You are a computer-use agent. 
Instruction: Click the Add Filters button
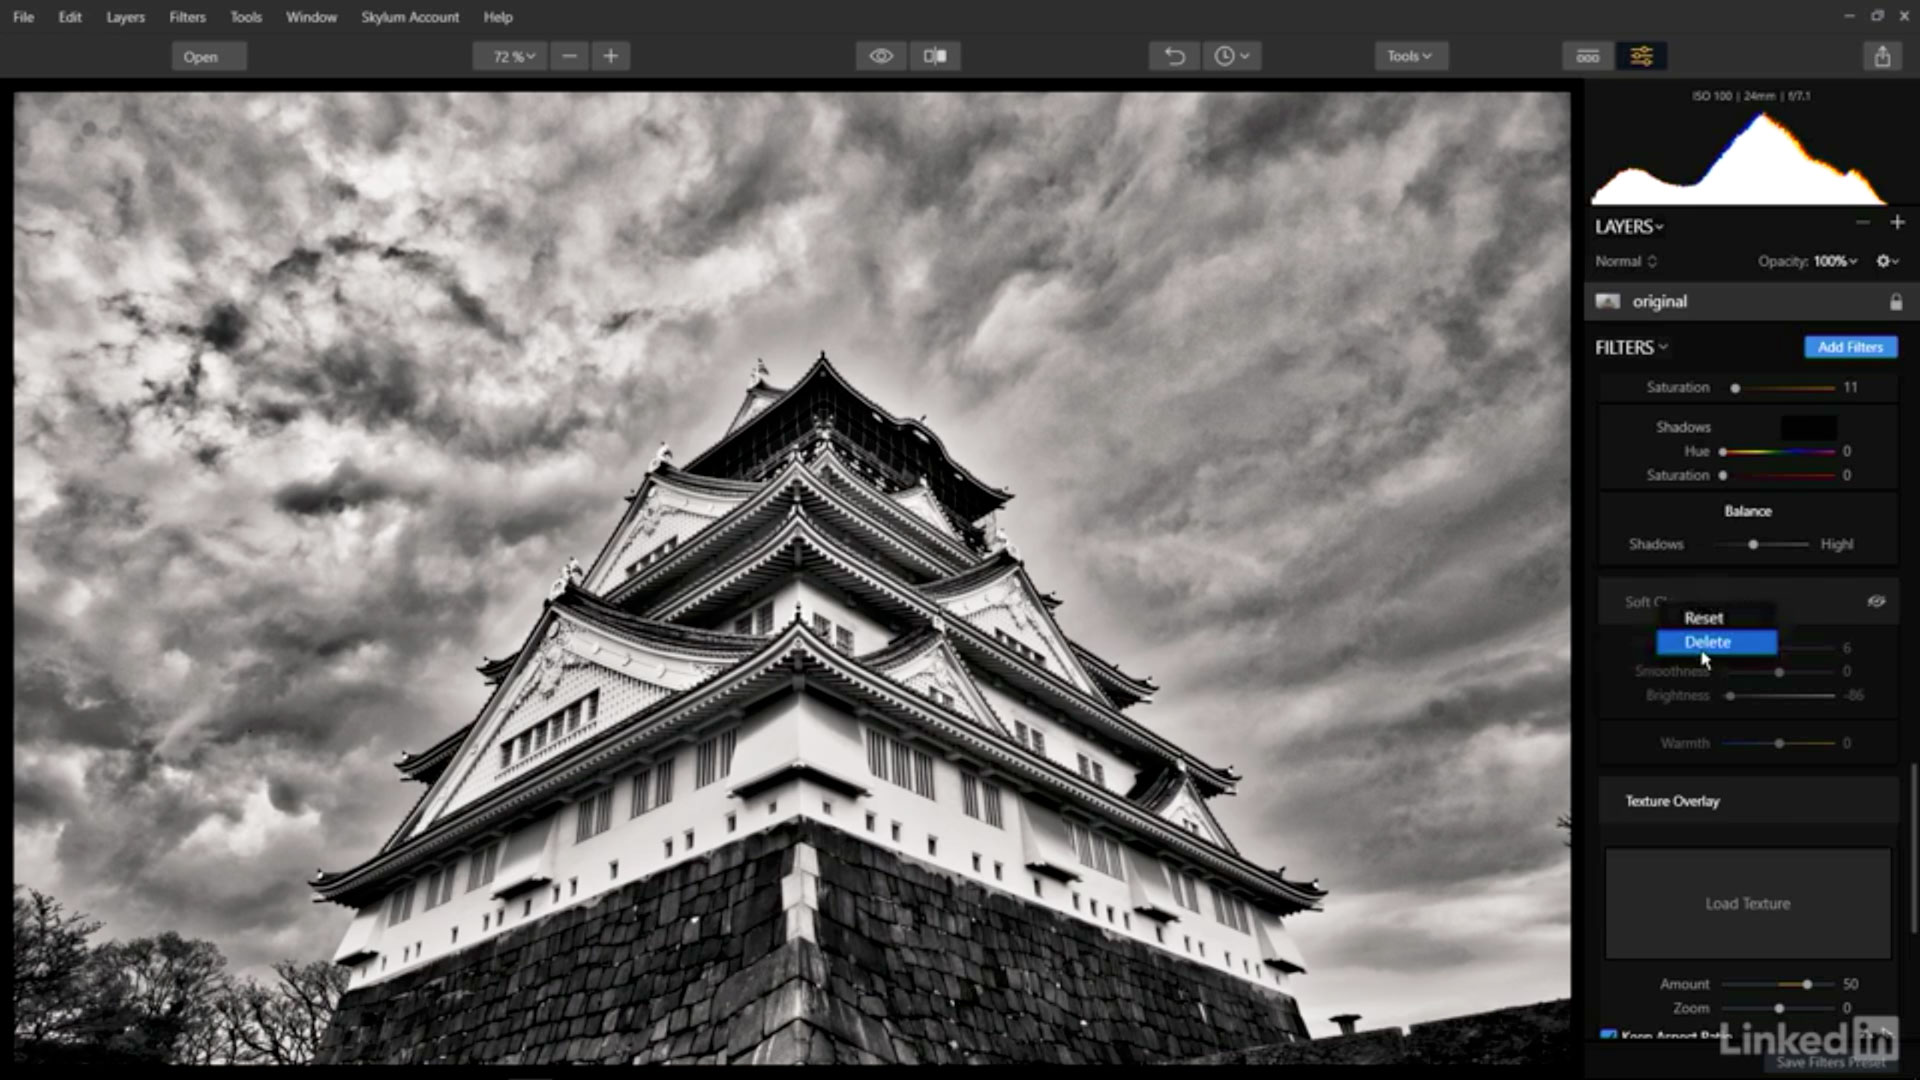click(1850, 347)
